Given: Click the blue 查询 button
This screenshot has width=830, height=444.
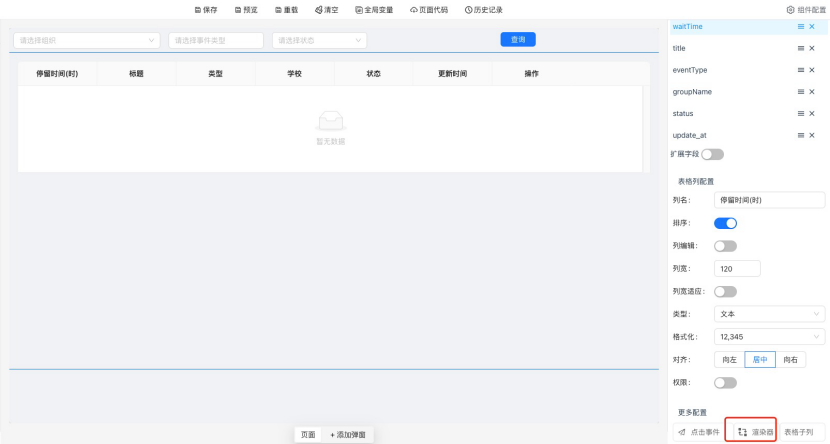Looking at the screenshot, I should click(518, 40).
